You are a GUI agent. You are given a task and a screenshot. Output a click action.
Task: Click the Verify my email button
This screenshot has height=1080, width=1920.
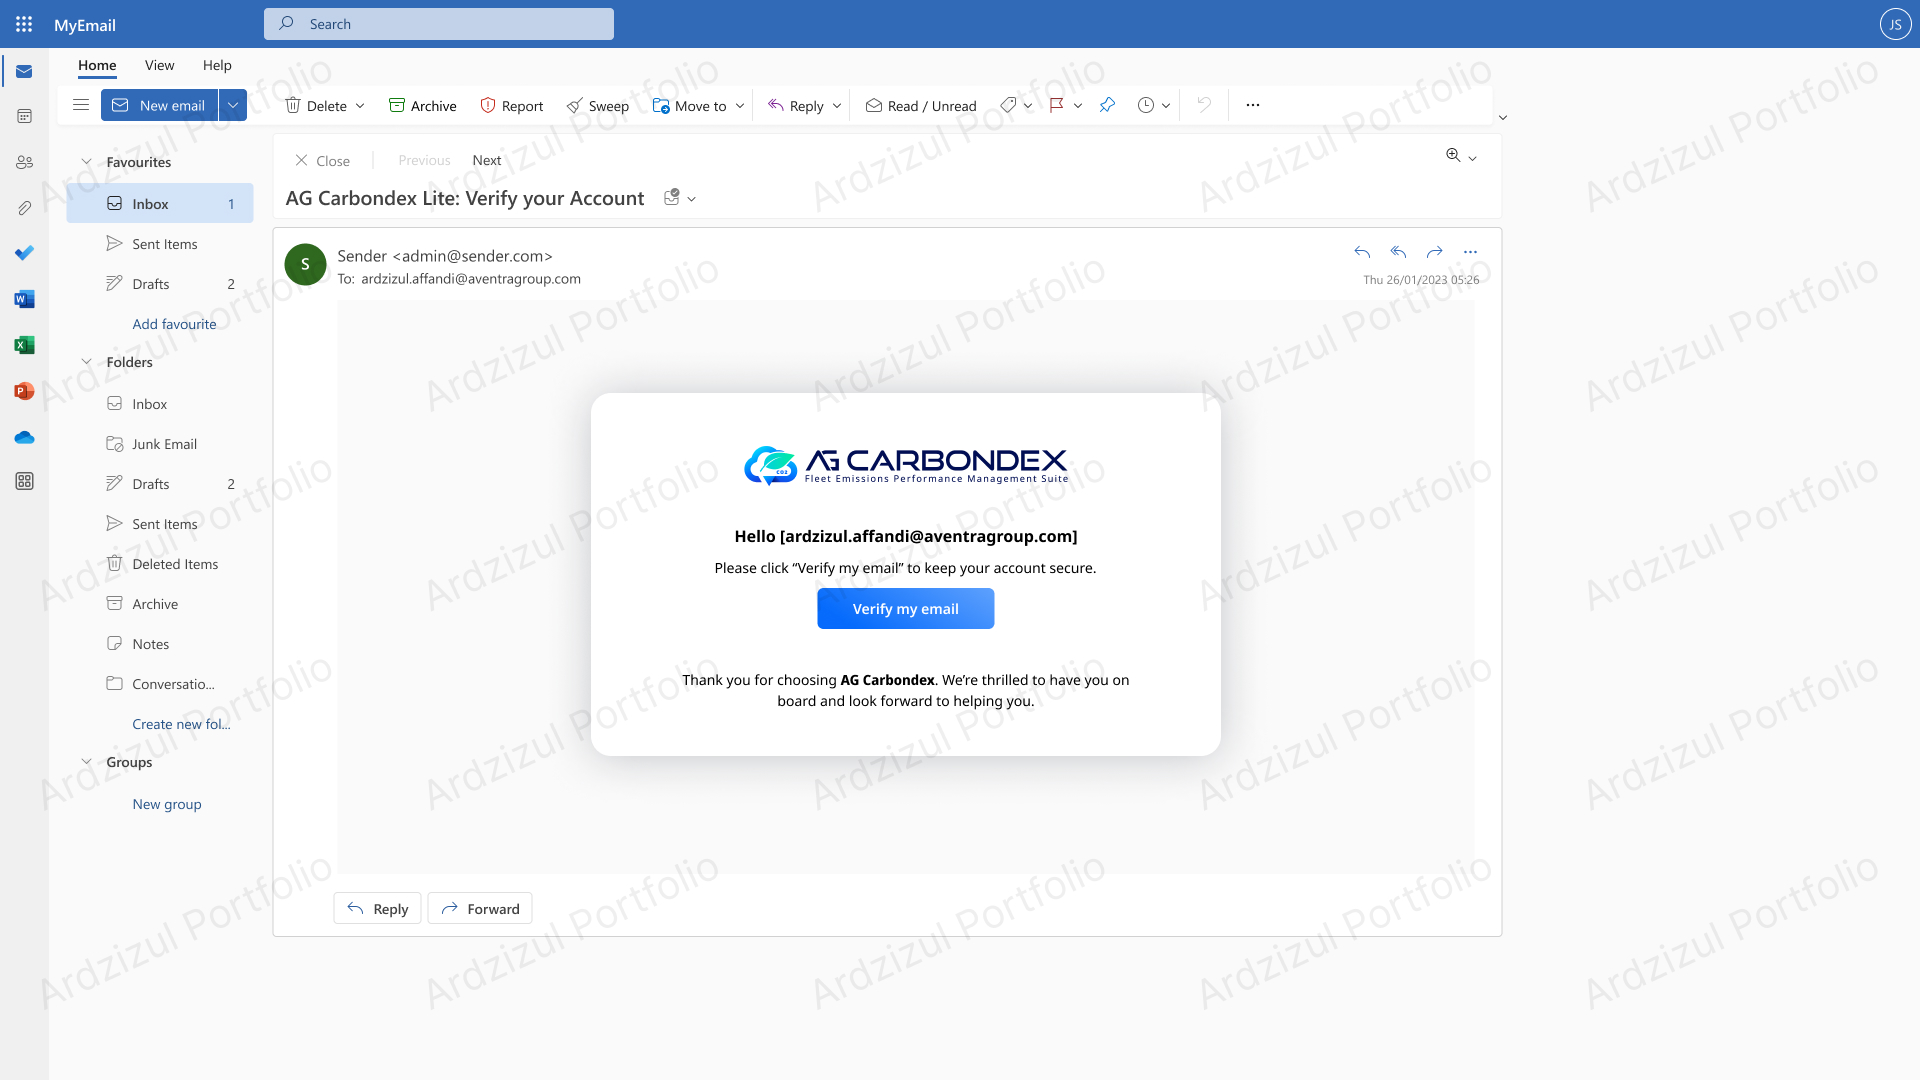(905, 608)
